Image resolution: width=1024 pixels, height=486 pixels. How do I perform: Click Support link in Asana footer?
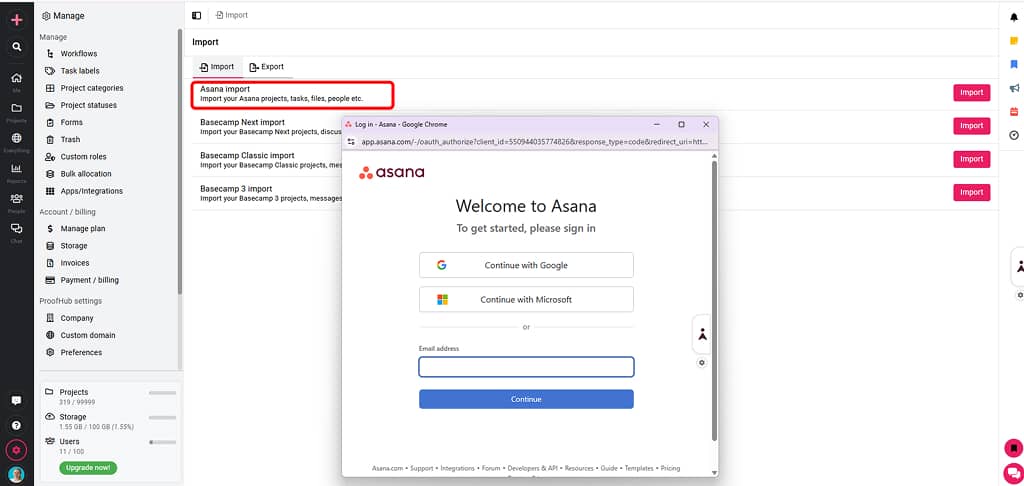pos(422,468)
